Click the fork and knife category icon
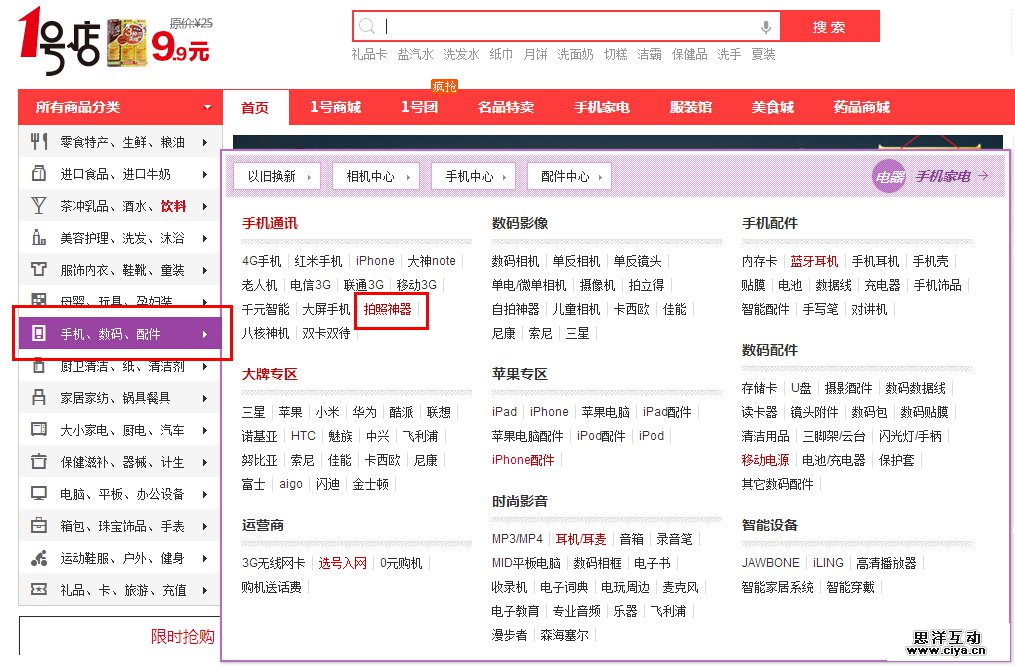The width and height of the screenshot is (1015, 666). coord(39,141)
